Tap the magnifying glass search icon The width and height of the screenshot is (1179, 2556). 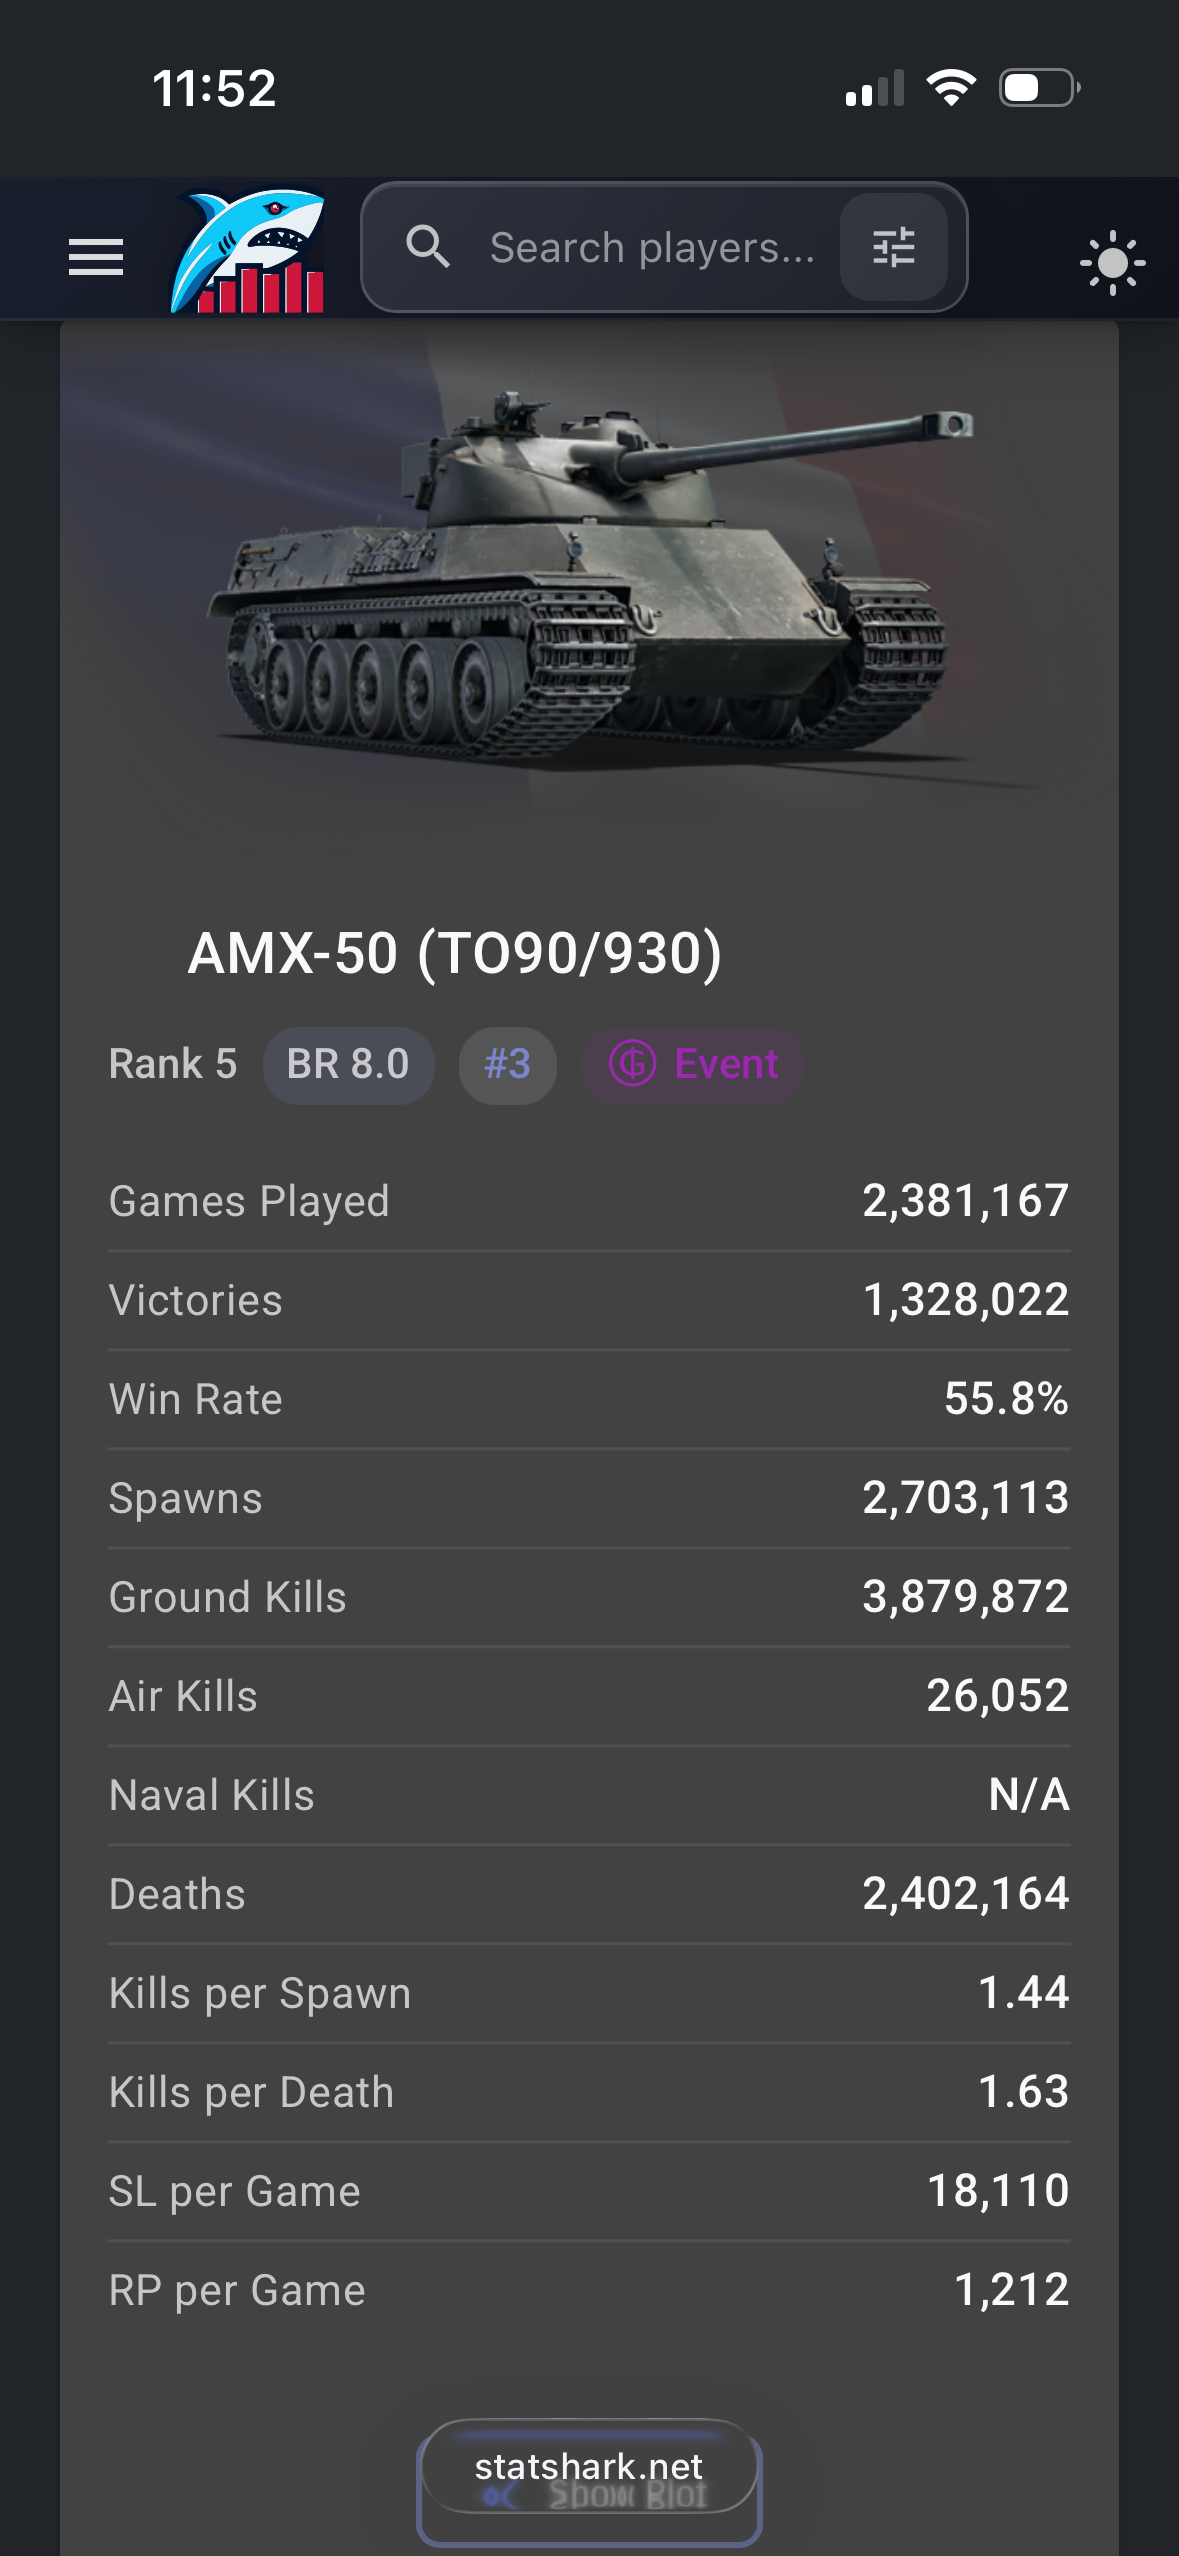[428, 247]
